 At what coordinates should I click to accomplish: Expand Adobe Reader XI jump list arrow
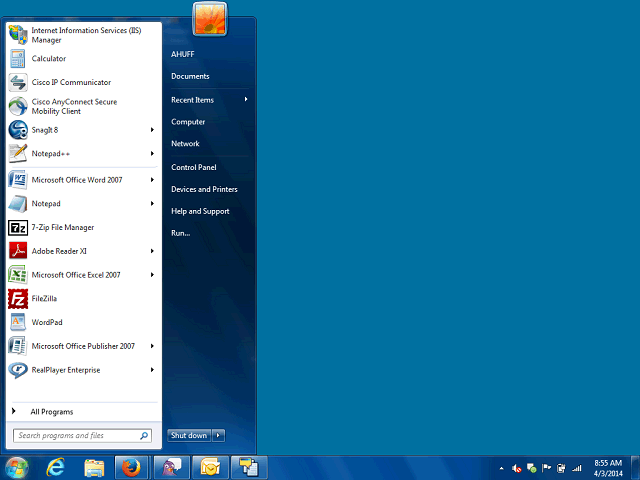[x=152, y=251]
